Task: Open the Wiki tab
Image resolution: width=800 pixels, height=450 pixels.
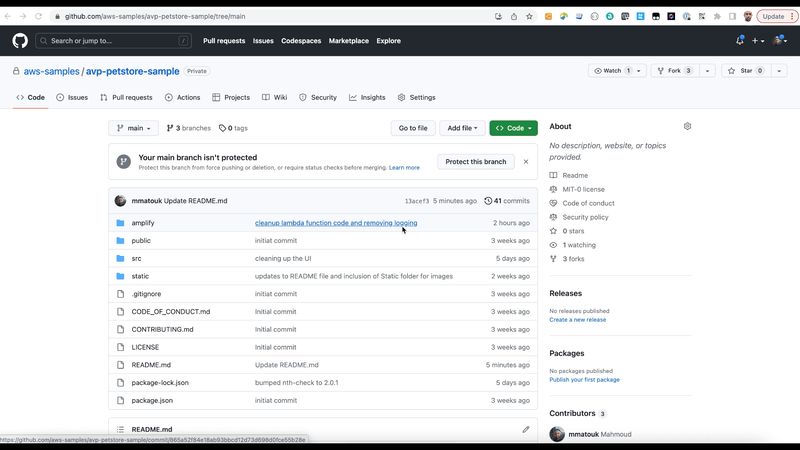Action: click(x=274, y=97)
